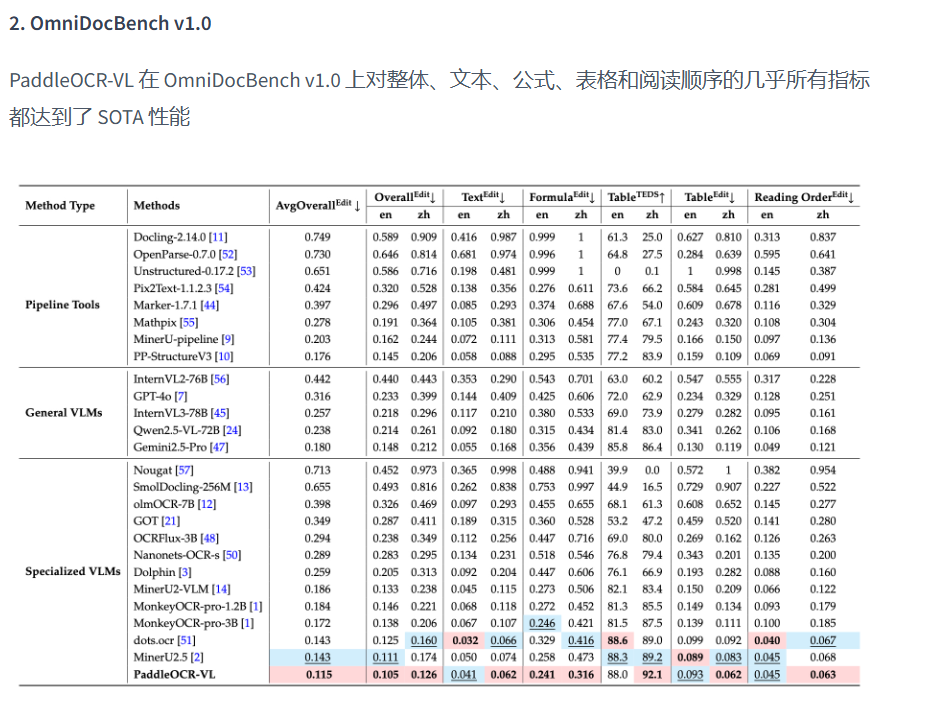Open citation [9] next to MinerU-pipeline
Viewport: 935px width, 705px height.
(x=227, y=339)
